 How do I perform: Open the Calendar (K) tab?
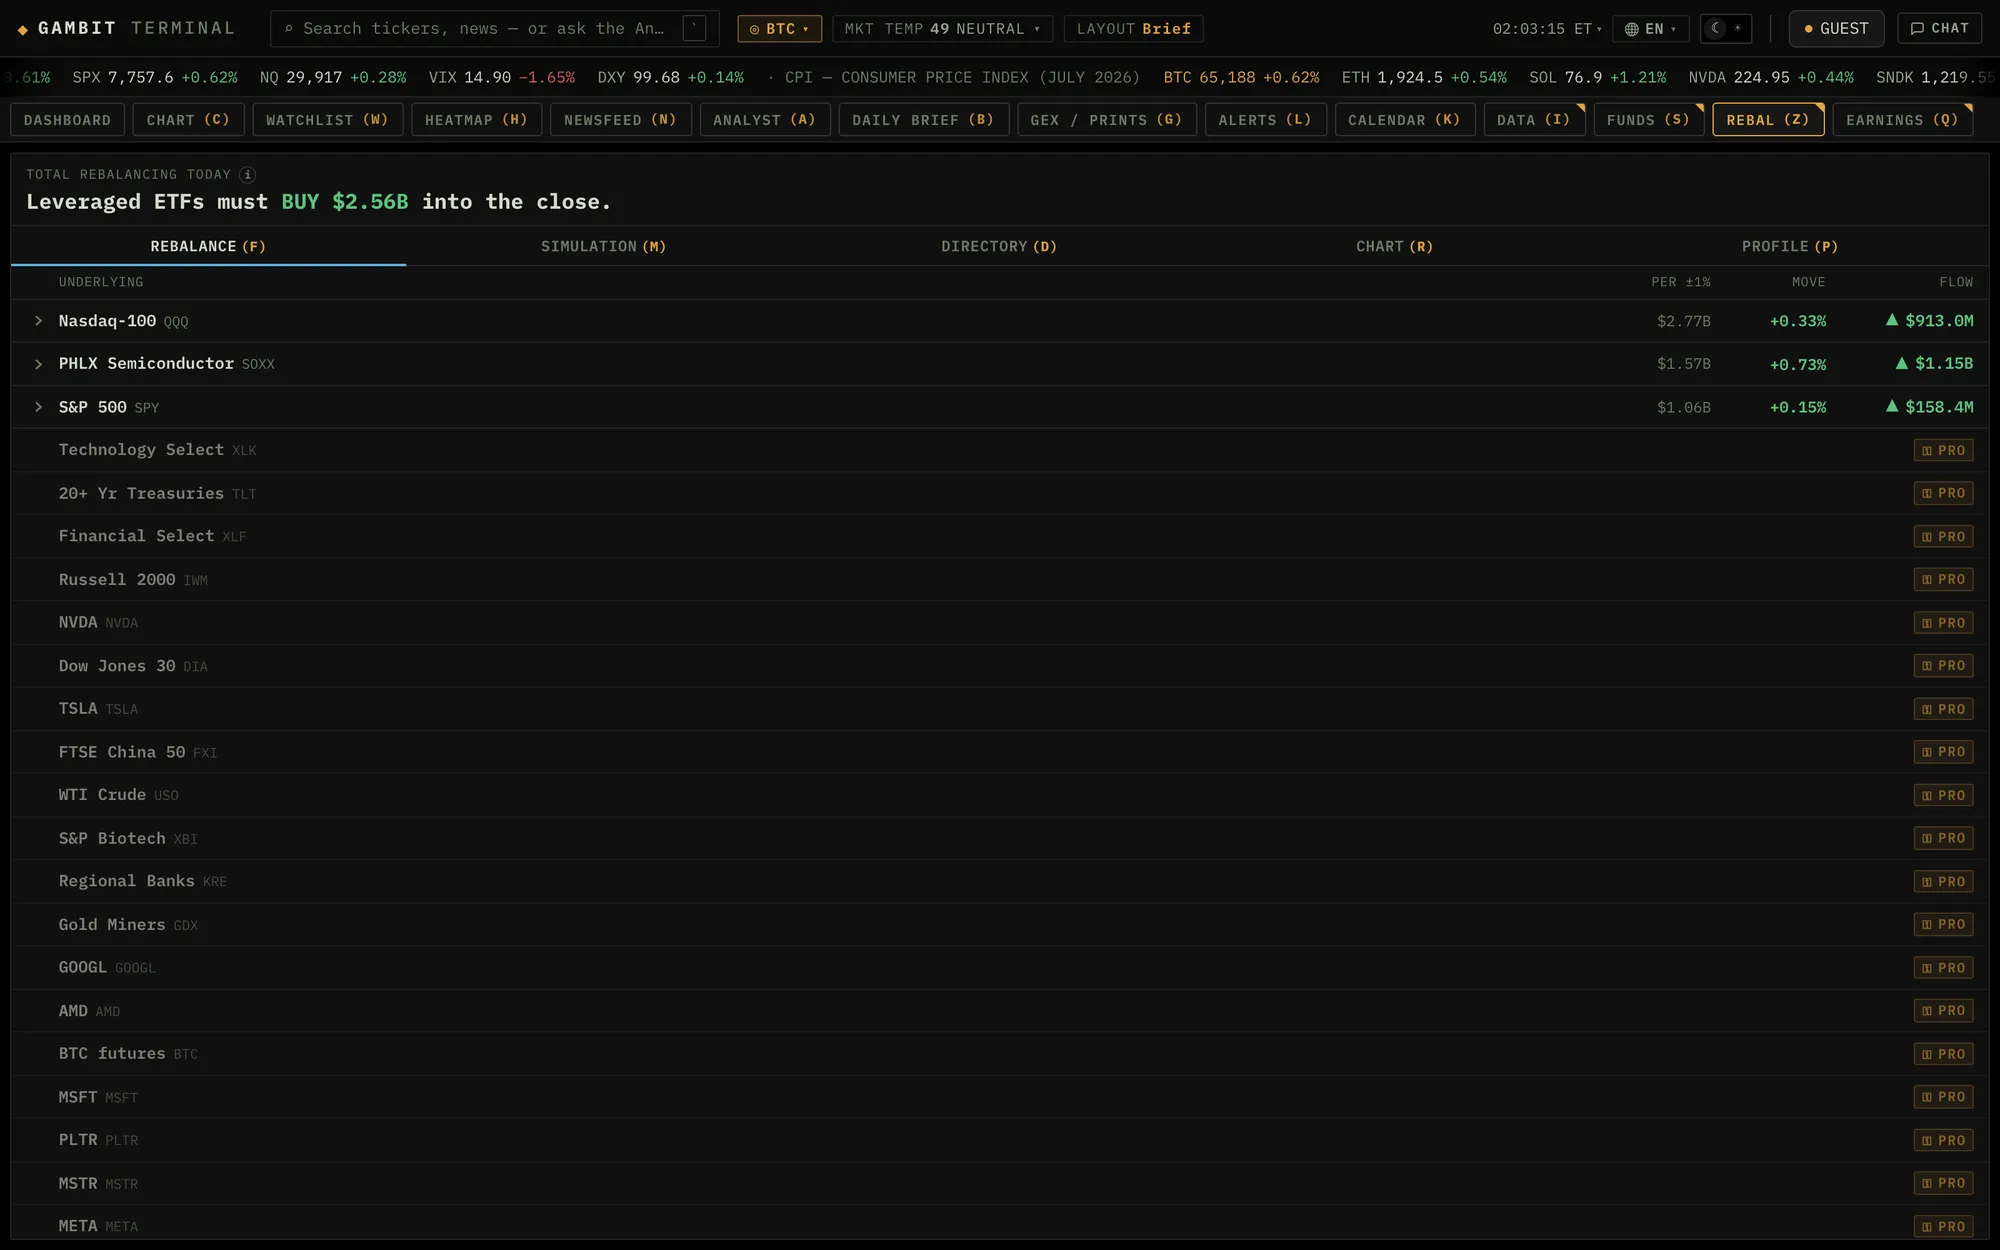(1404, 120)
